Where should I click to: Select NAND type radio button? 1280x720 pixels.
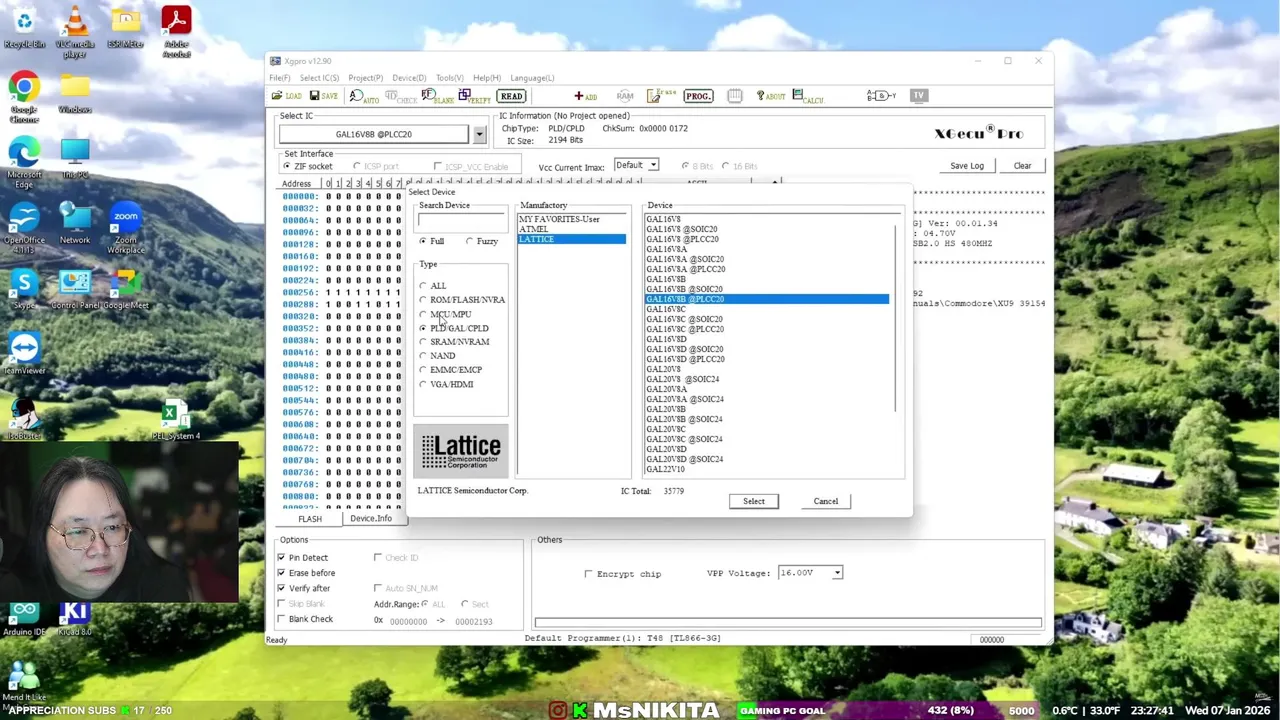[x=423, y=356]
